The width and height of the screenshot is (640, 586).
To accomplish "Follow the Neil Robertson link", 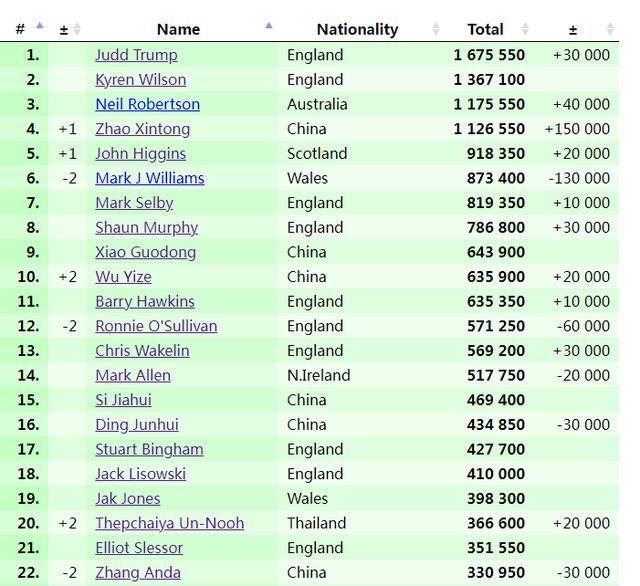I will [147, 104].
